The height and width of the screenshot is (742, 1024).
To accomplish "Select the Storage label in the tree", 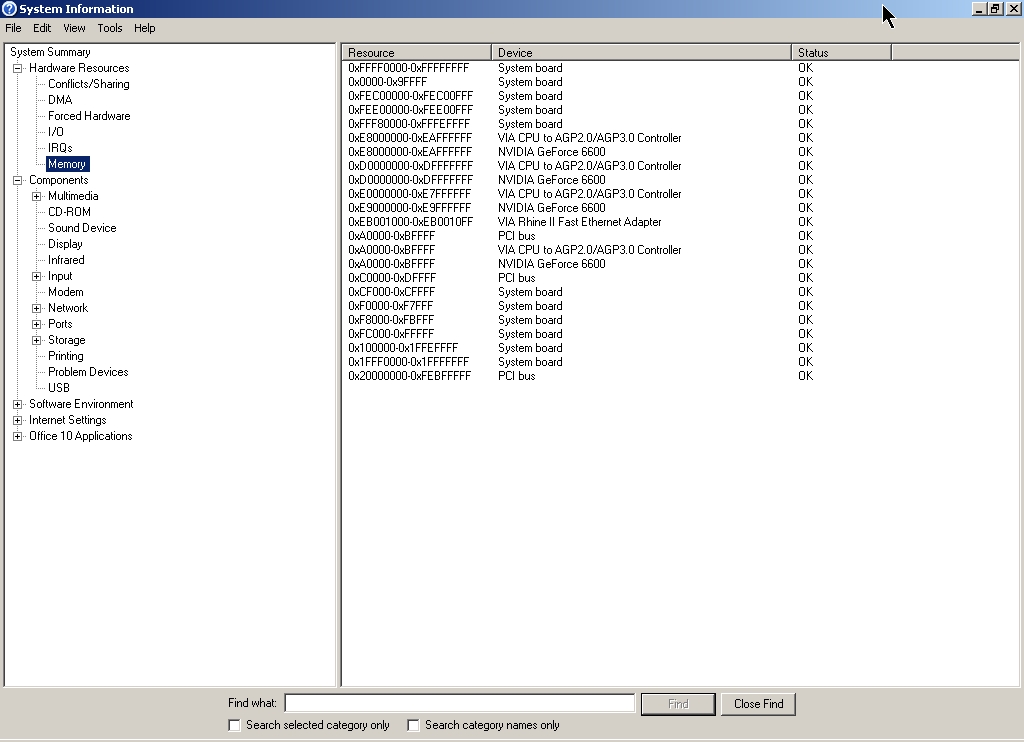I will tap(67, 340).
